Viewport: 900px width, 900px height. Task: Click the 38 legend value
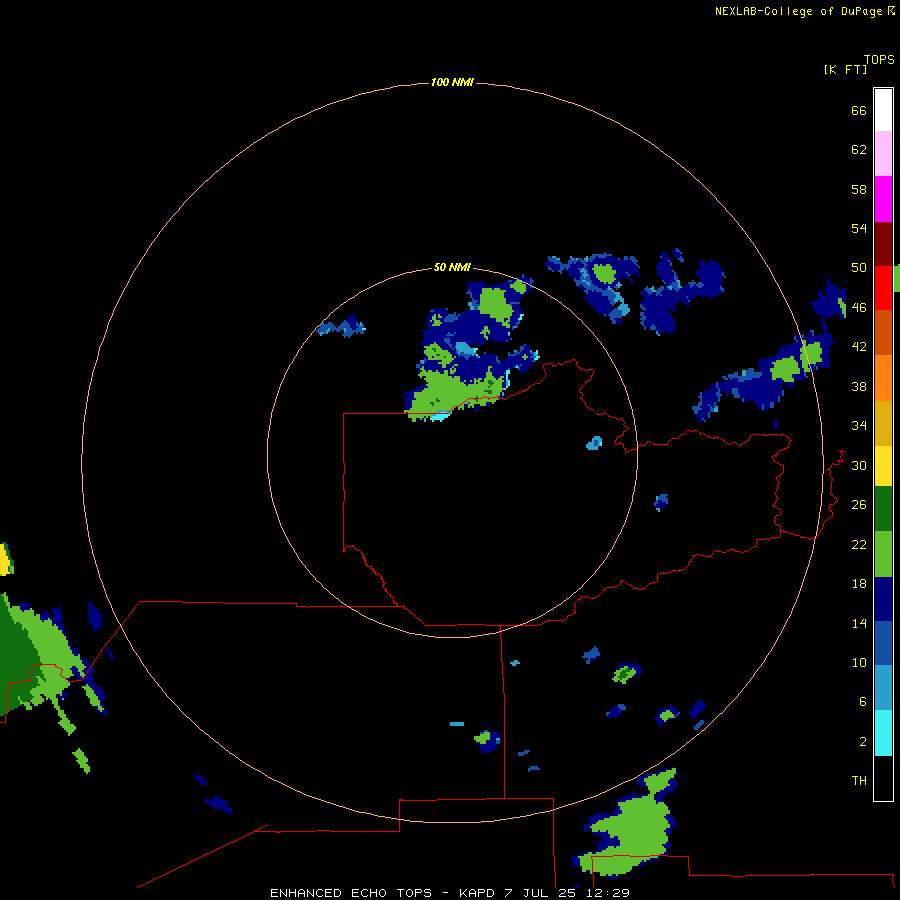[859, 386]
